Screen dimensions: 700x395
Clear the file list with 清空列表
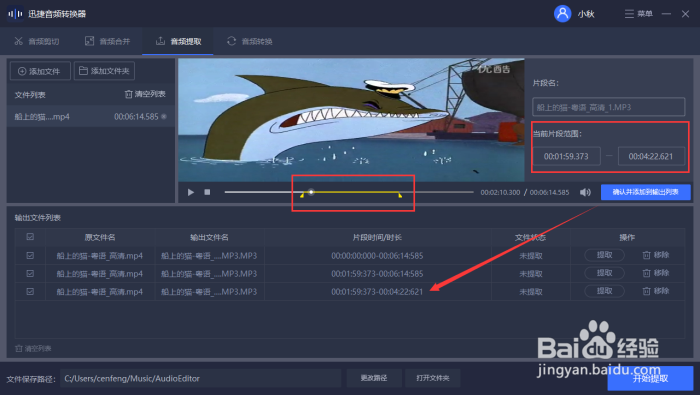coord(145,94)
